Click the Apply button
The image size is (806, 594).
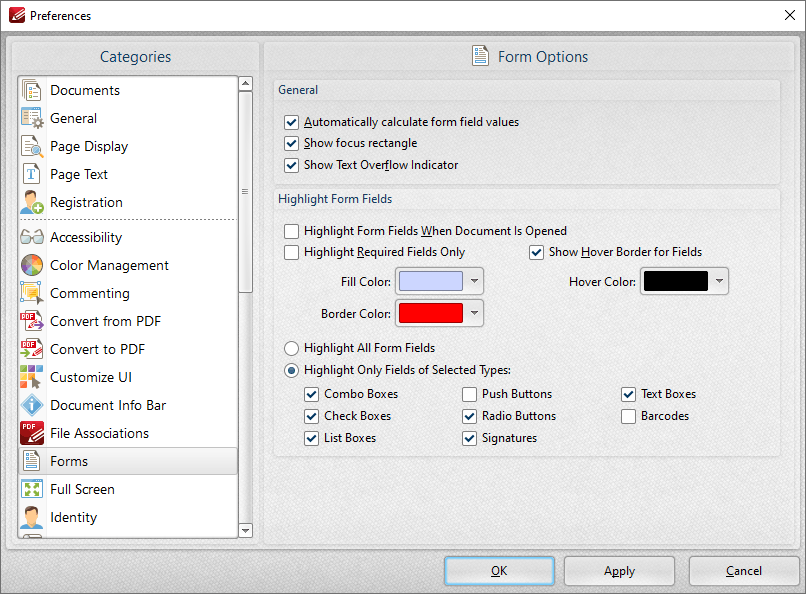point(619,571)
